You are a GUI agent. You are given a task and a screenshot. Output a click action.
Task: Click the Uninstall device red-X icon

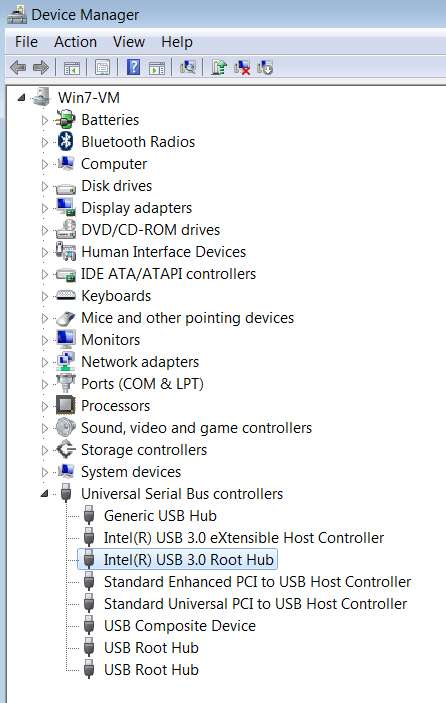242,68
